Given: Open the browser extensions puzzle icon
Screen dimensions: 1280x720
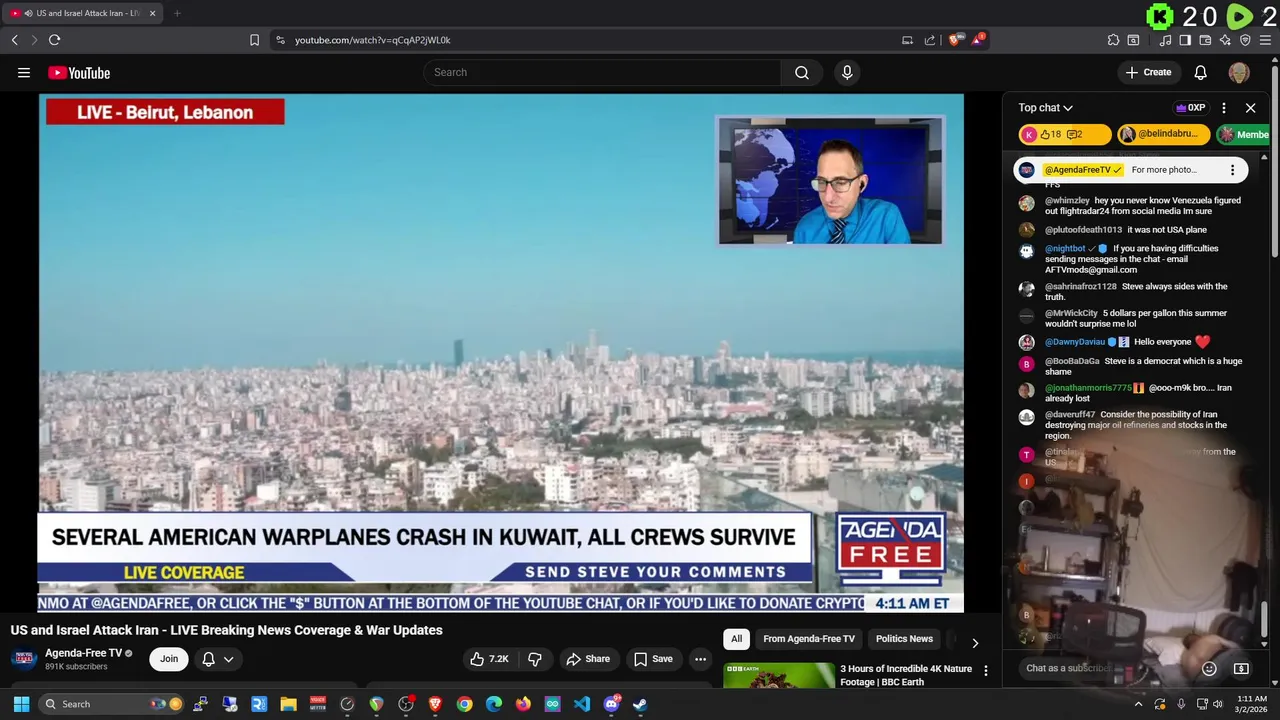Looking at the screenshot, I should point(1113,40).
